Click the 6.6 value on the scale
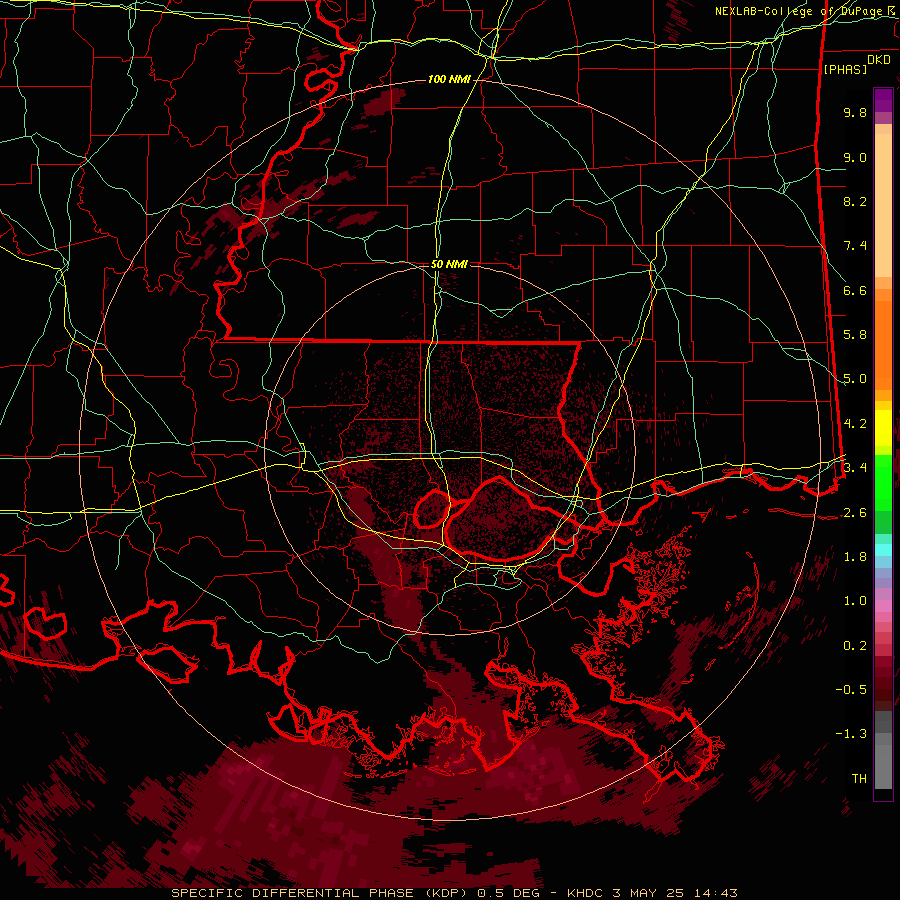900x900 pixels. (855, 290)
